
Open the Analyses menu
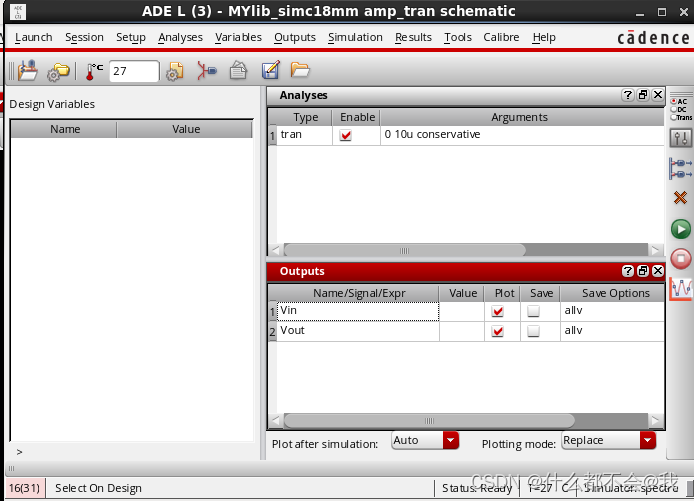(x=180, y=37)
